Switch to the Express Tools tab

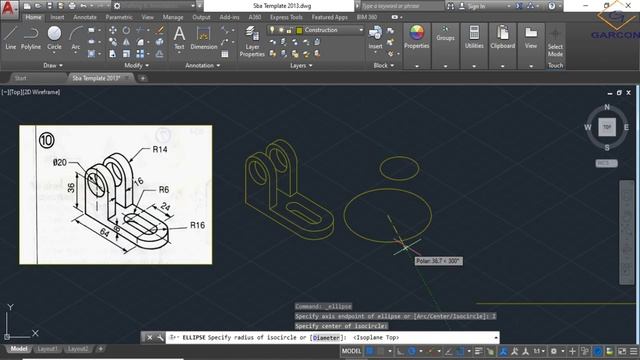[x=286, y=17]
